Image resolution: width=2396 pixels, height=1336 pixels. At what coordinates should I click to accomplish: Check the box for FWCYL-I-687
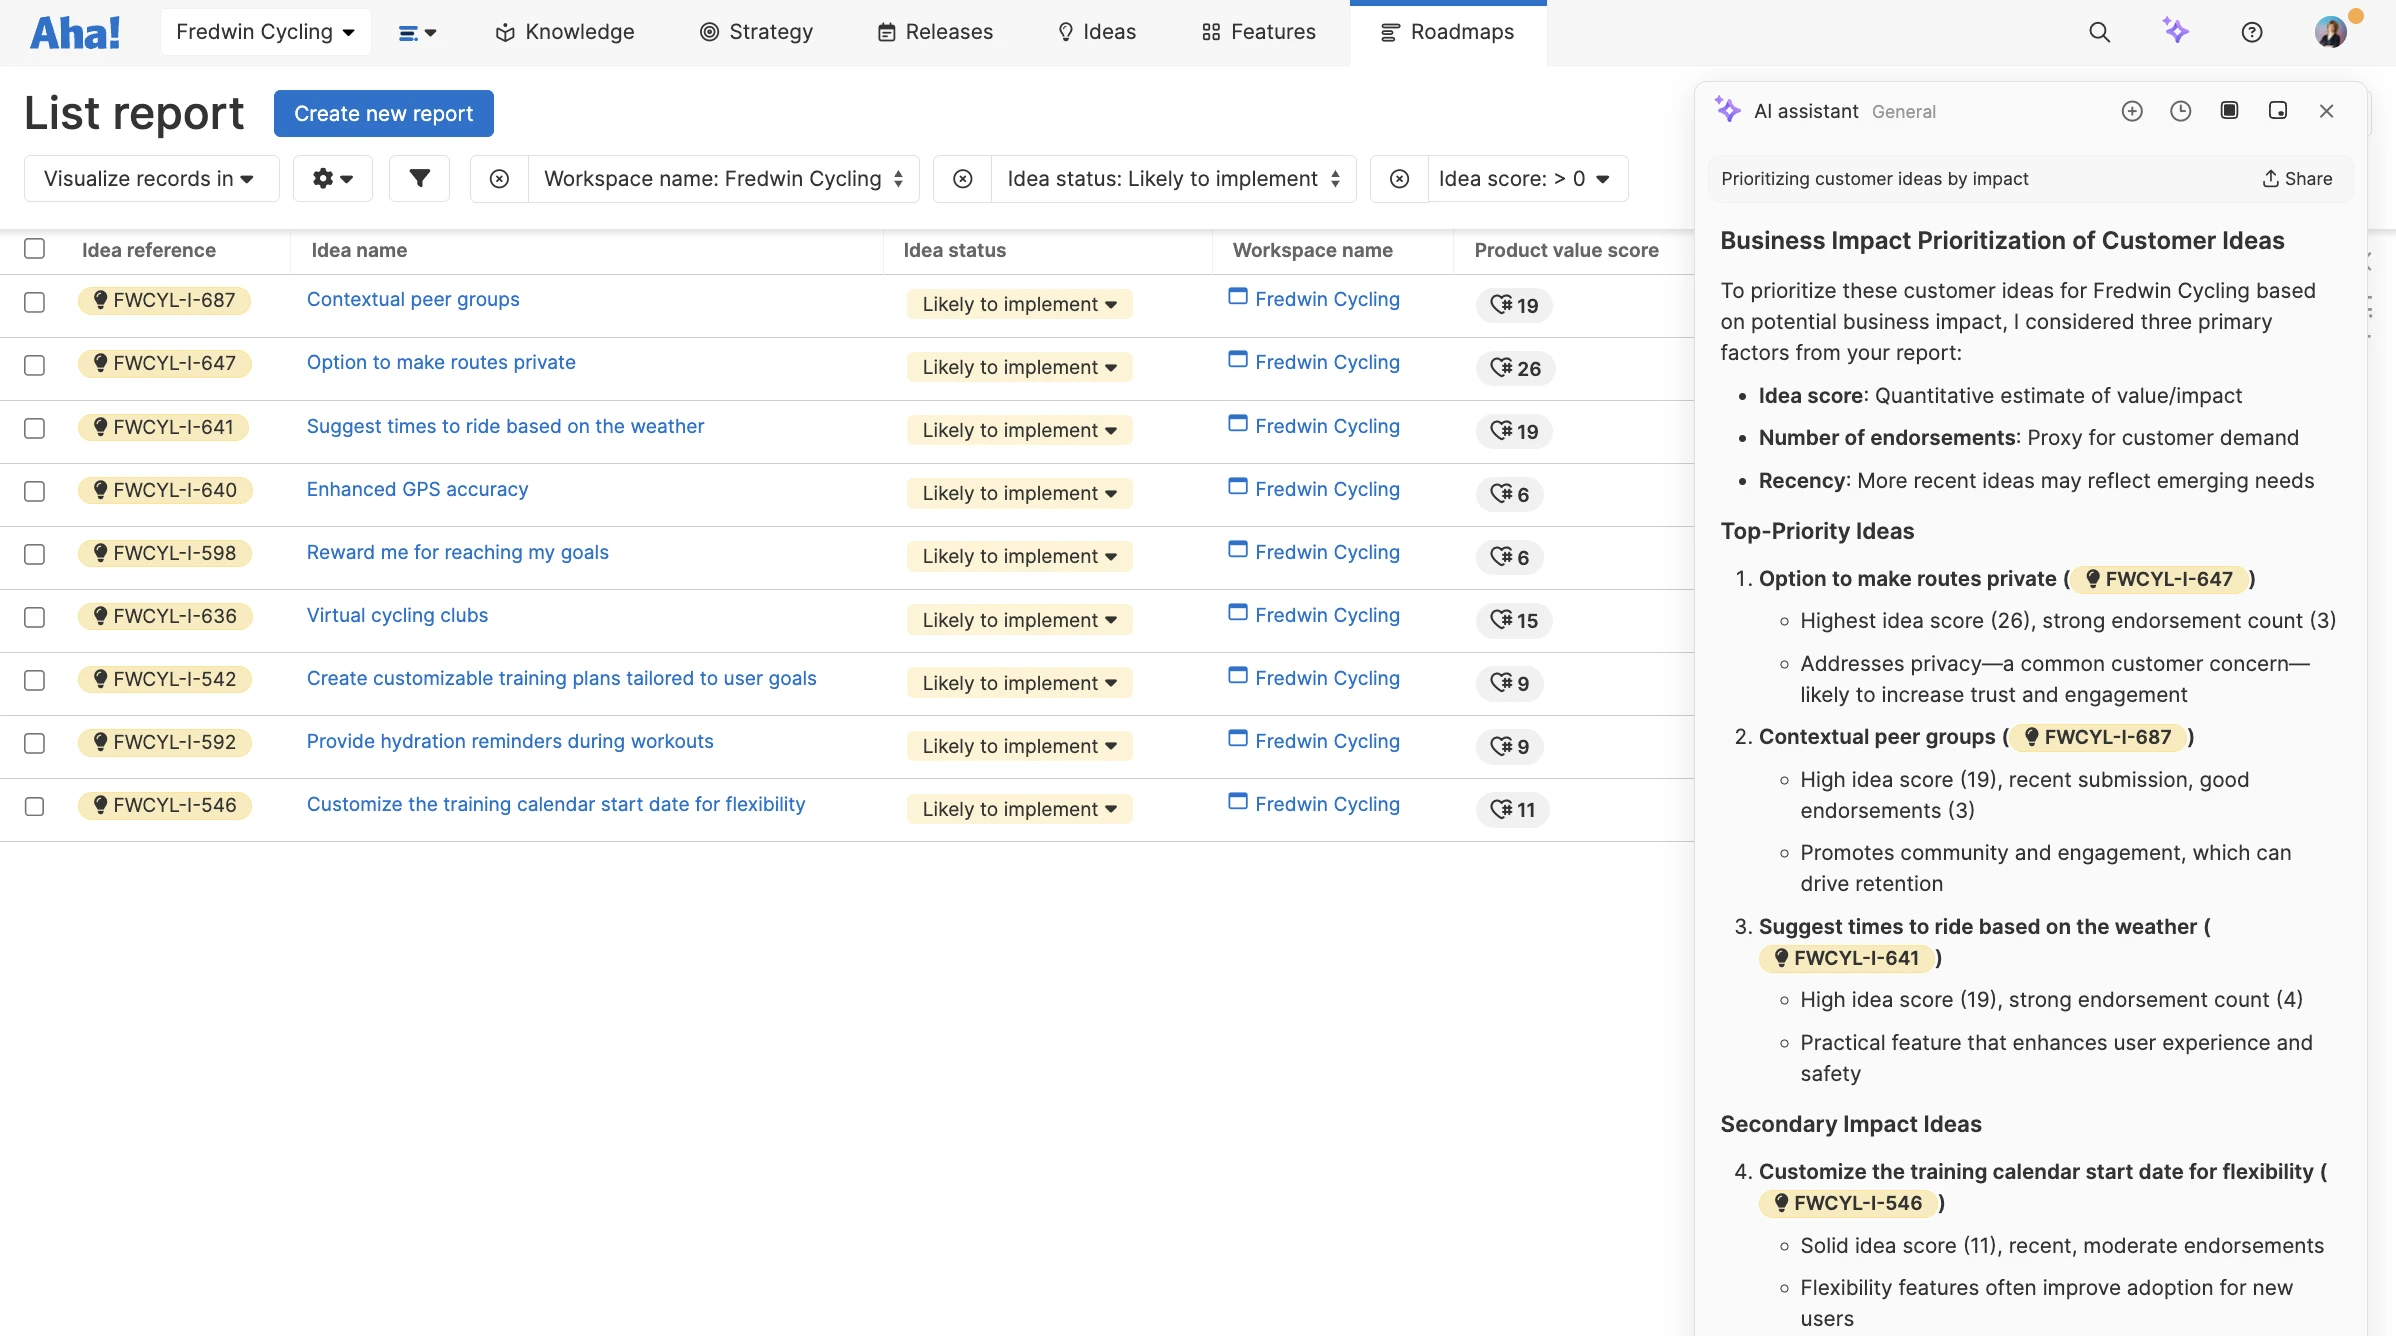[35, 302]
